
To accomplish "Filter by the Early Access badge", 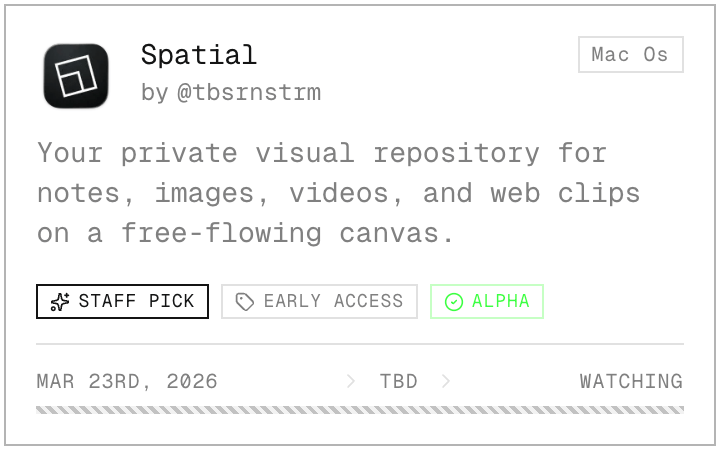I will coord(319,302).
